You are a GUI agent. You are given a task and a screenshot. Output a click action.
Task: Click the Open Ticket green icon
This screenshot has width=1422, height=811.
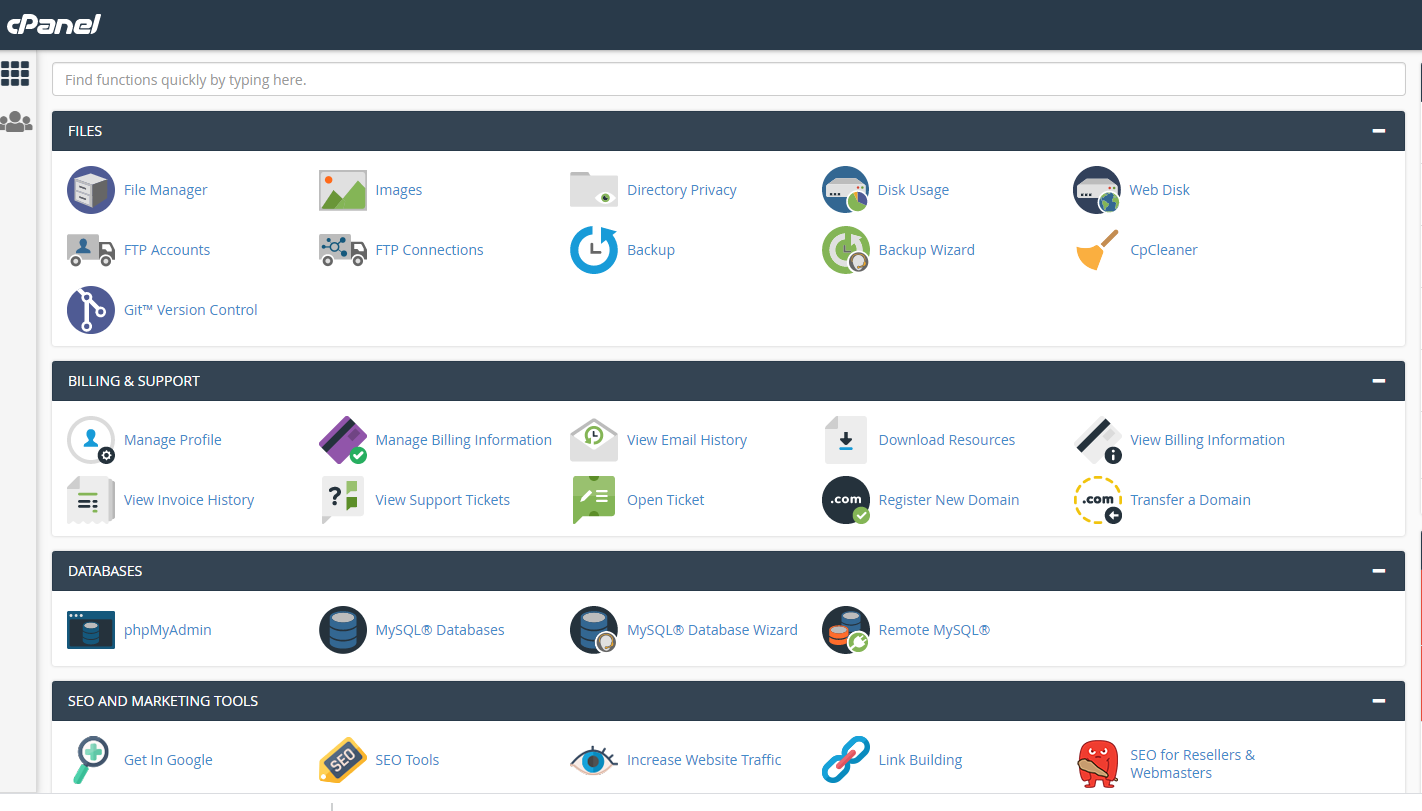click(594, 500)
